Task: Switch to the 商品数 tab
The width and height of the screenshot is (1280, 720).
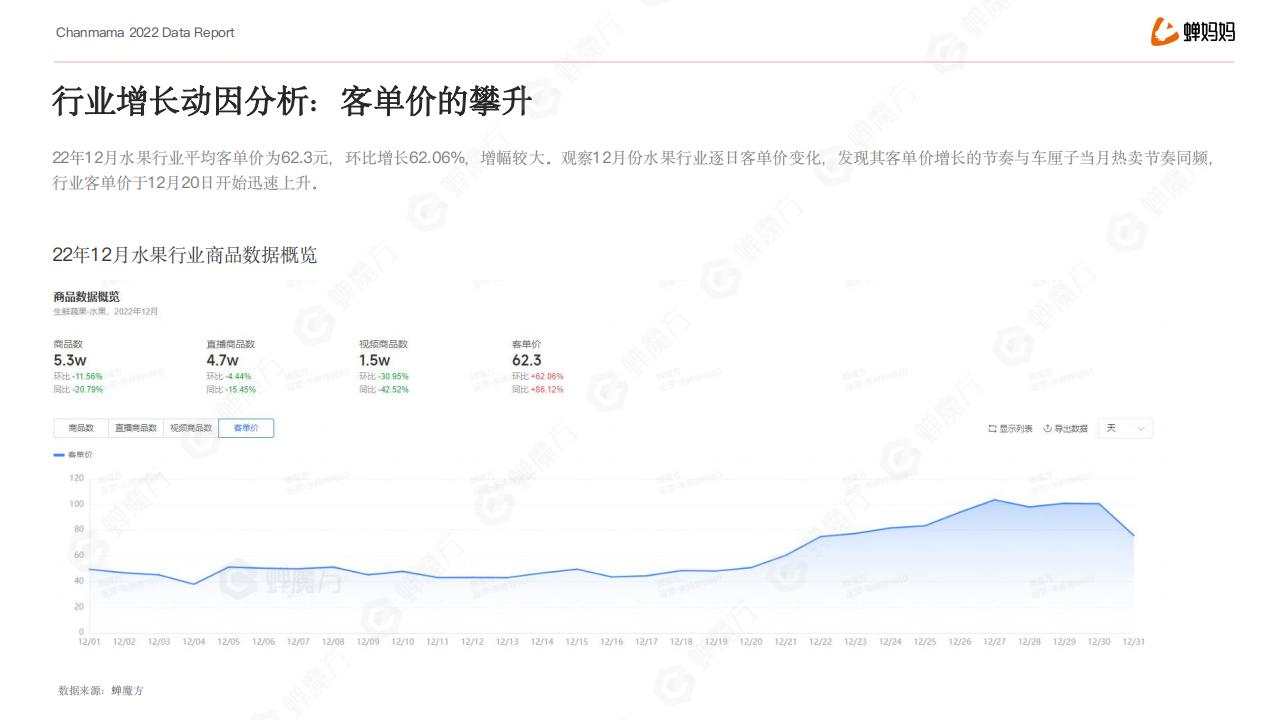Action: [x=81, y=428]
